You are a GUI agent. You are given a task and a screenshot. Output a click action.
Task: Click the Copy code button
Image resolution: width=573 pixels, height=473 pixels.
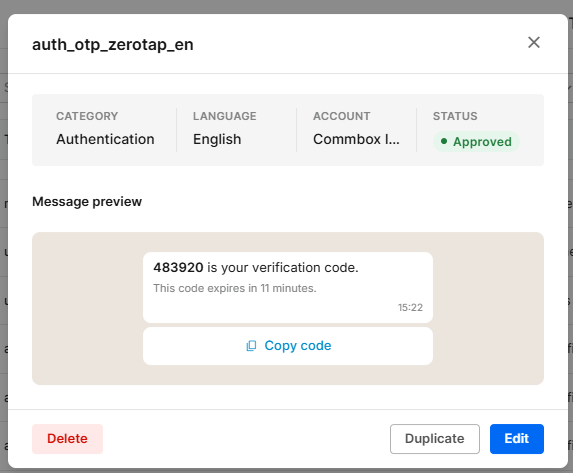(x=288, y=346)
